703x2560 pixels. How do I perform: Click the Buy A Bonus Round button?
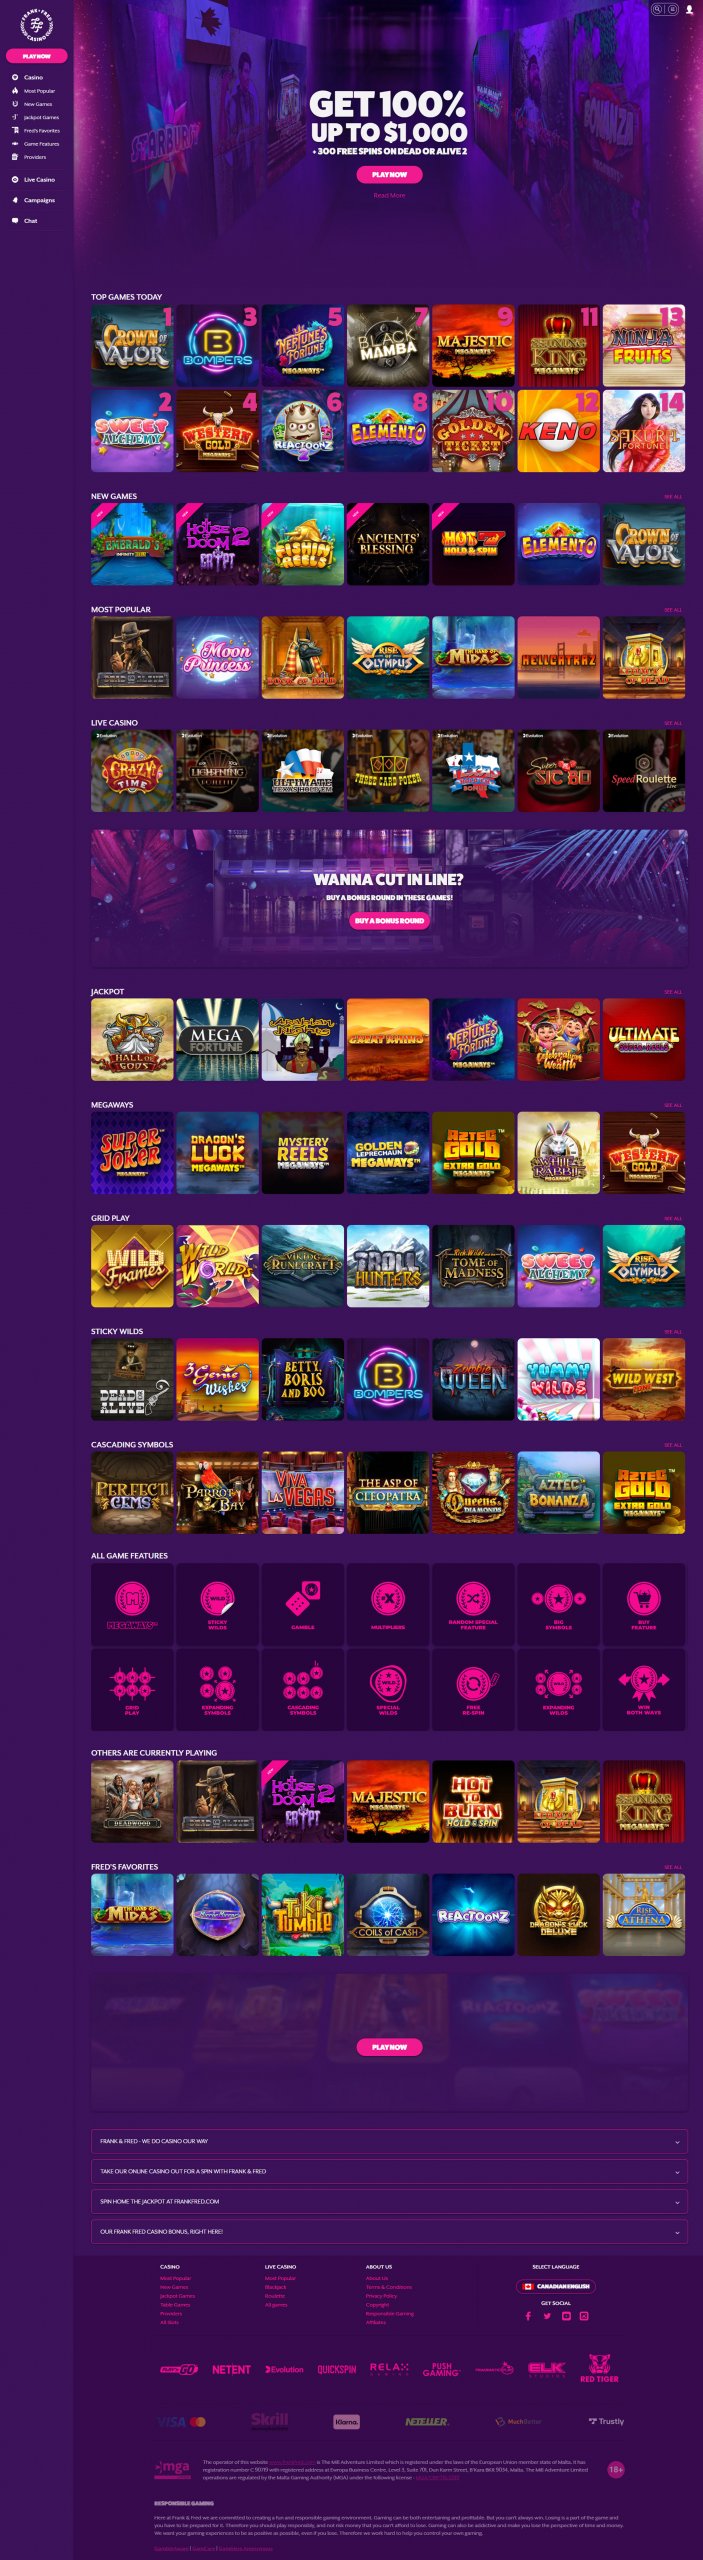click(x=389, y=920)
